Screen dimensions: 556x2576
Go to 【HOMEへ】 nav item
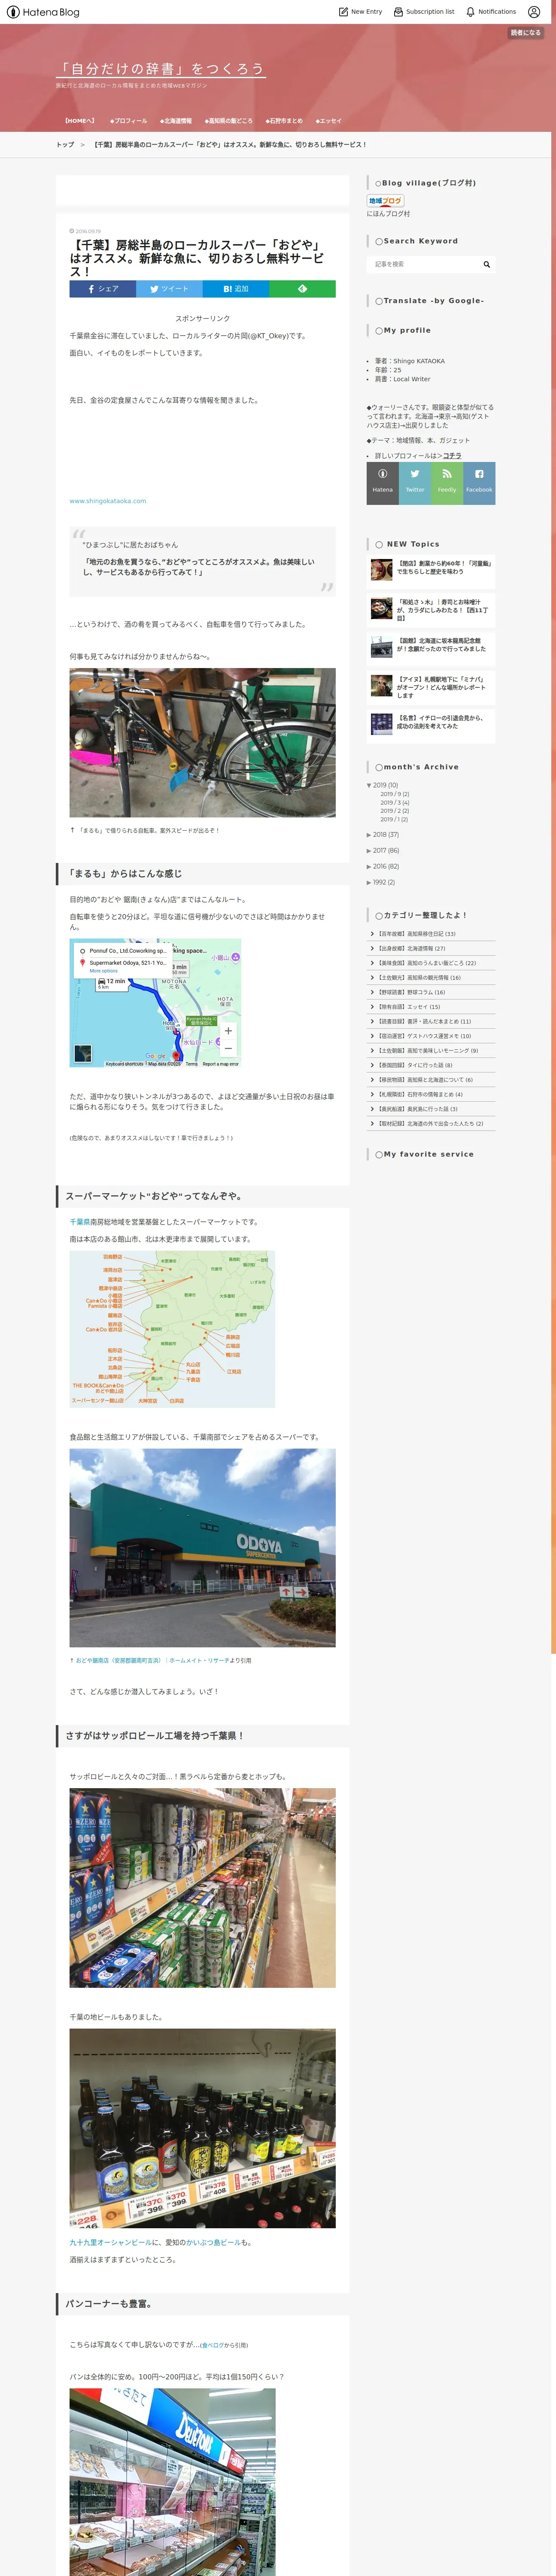[79, 121]
